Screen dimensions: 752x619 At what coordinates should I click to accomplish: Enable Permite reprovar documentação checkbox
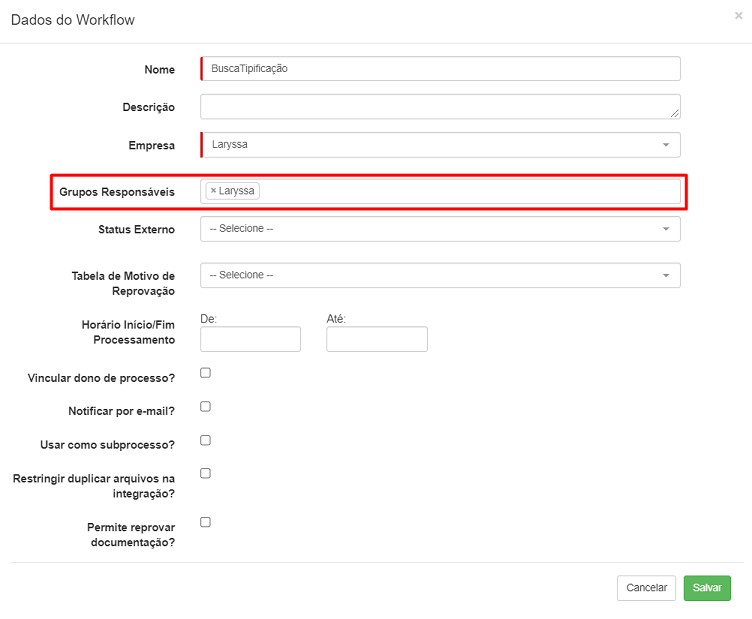205,522
